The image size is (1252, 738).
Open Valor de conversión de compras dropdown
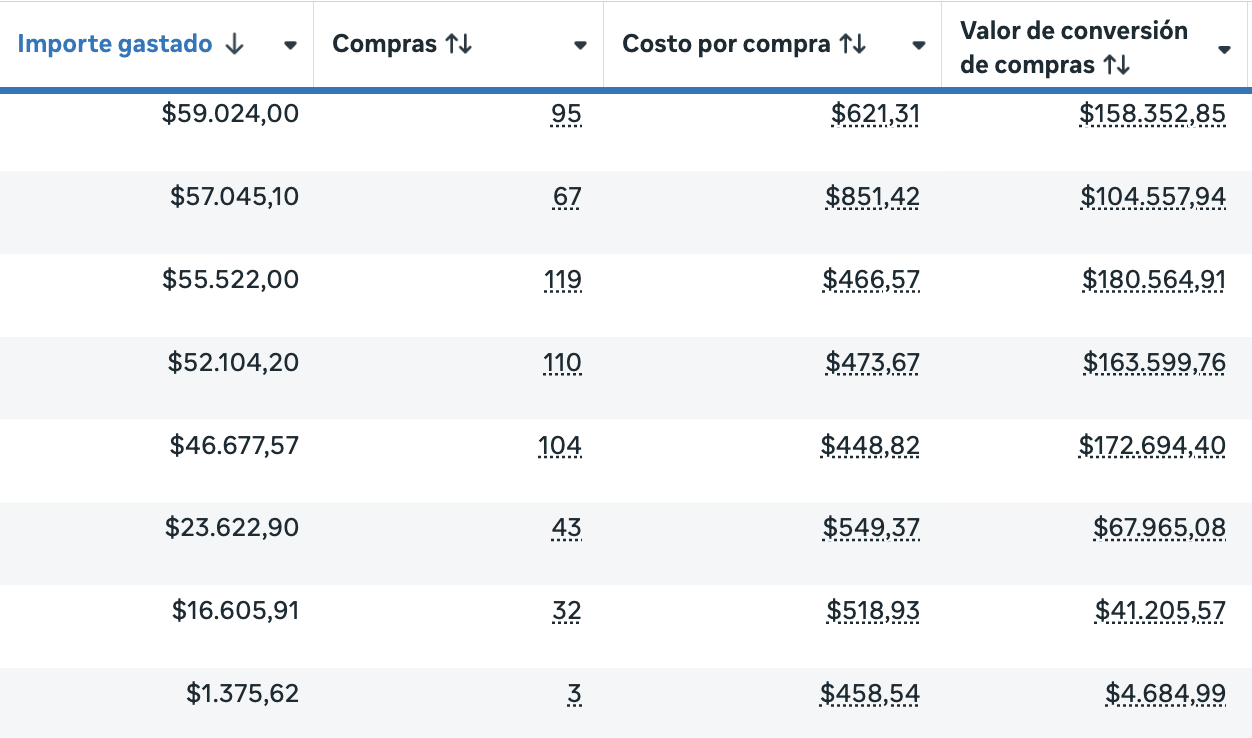point(1224,49)
